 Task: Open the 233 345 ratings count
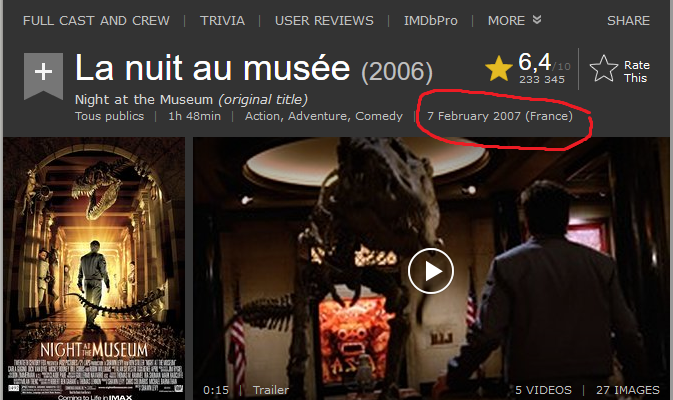542,80
